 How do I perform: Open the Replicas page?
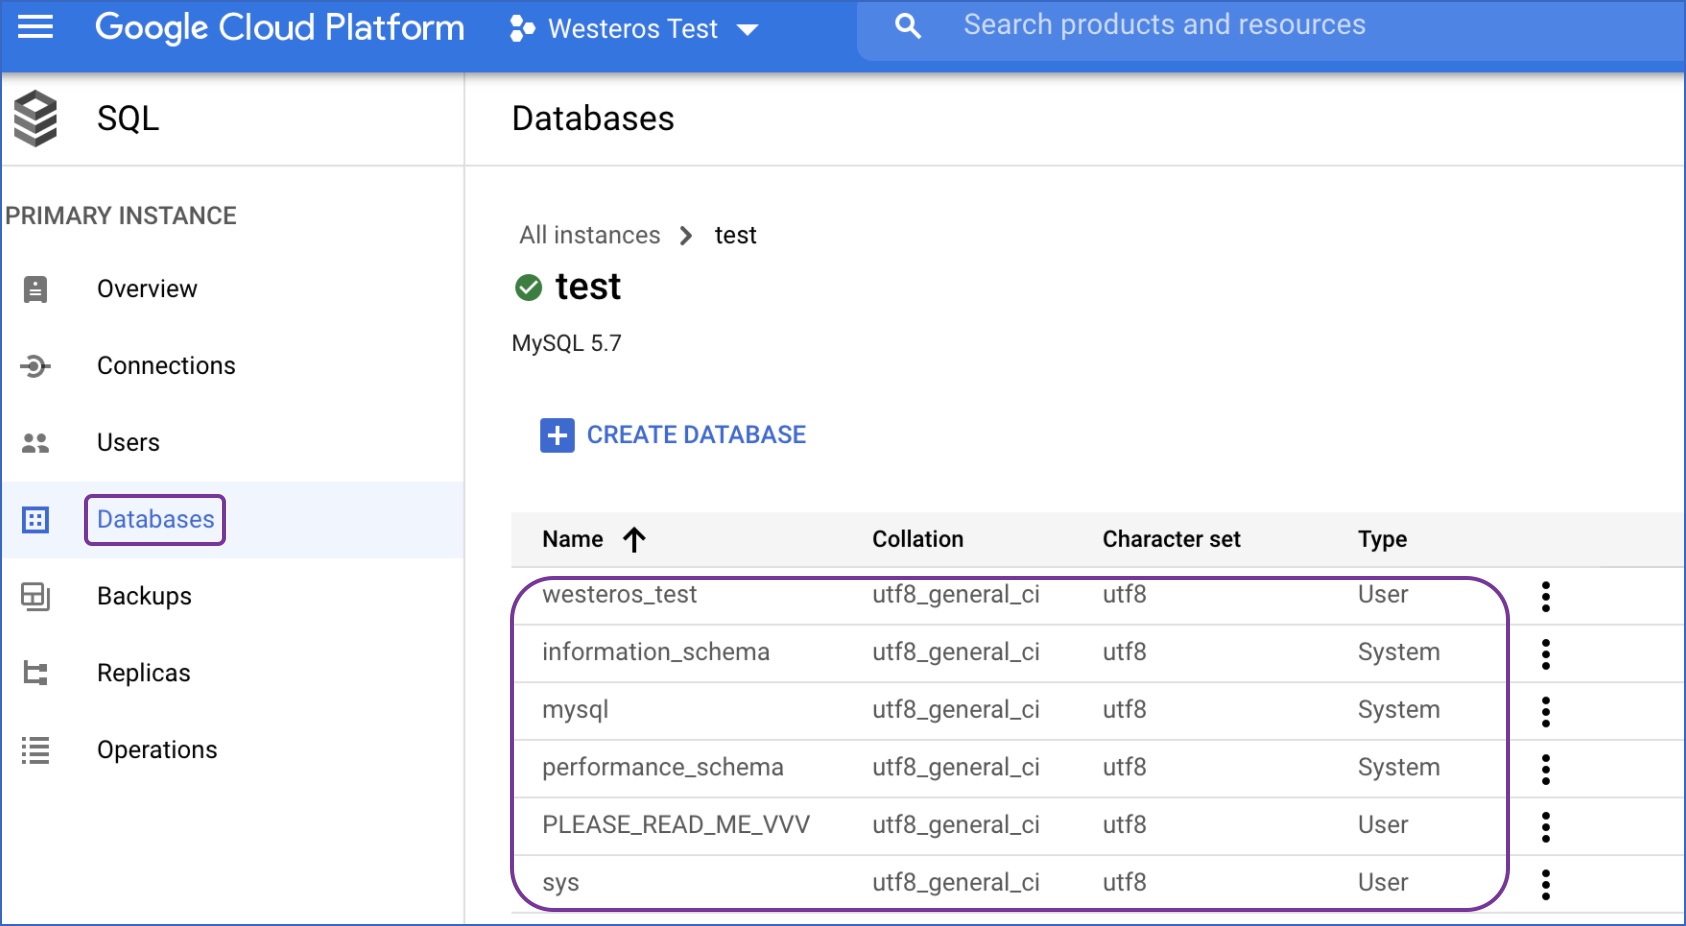pos(143,673)
